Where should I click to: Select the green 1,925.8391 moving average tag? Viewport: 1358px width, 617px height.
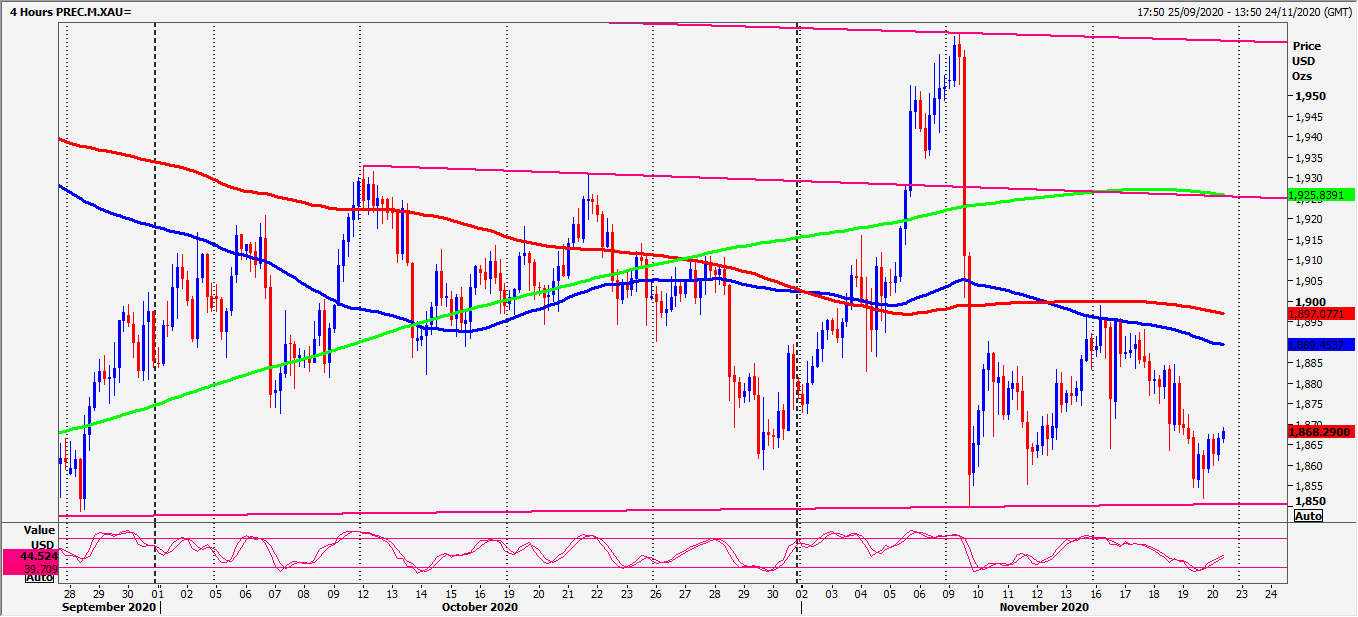coord(1323,193)
